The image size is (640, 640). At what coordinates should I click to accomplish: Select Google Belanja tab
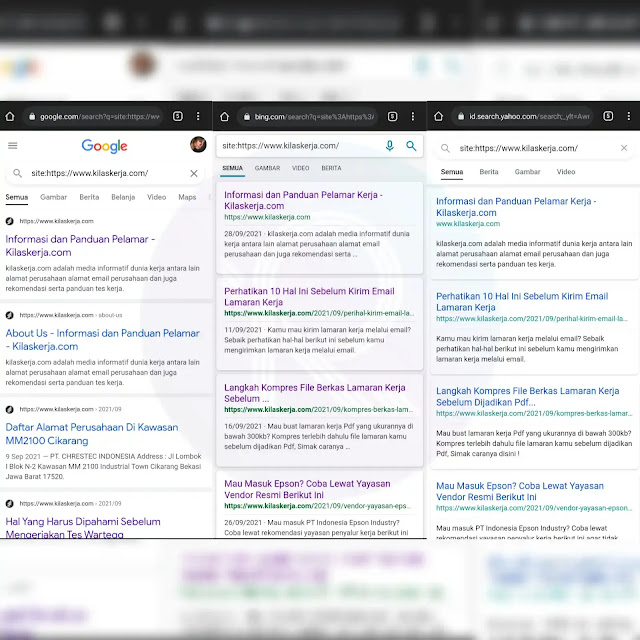[123, 197]
